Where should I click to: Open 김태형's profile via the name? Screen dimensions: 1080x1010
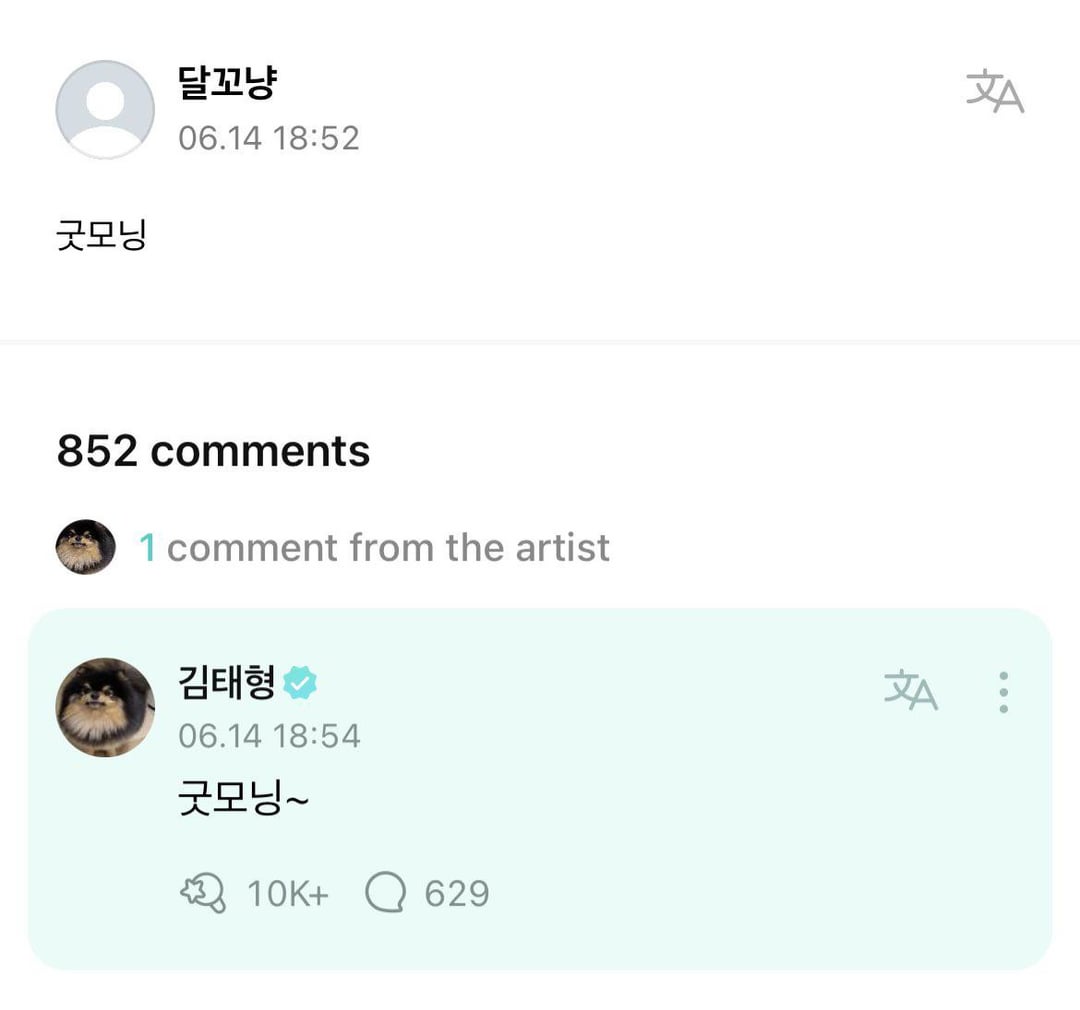[x=227, y=684]
